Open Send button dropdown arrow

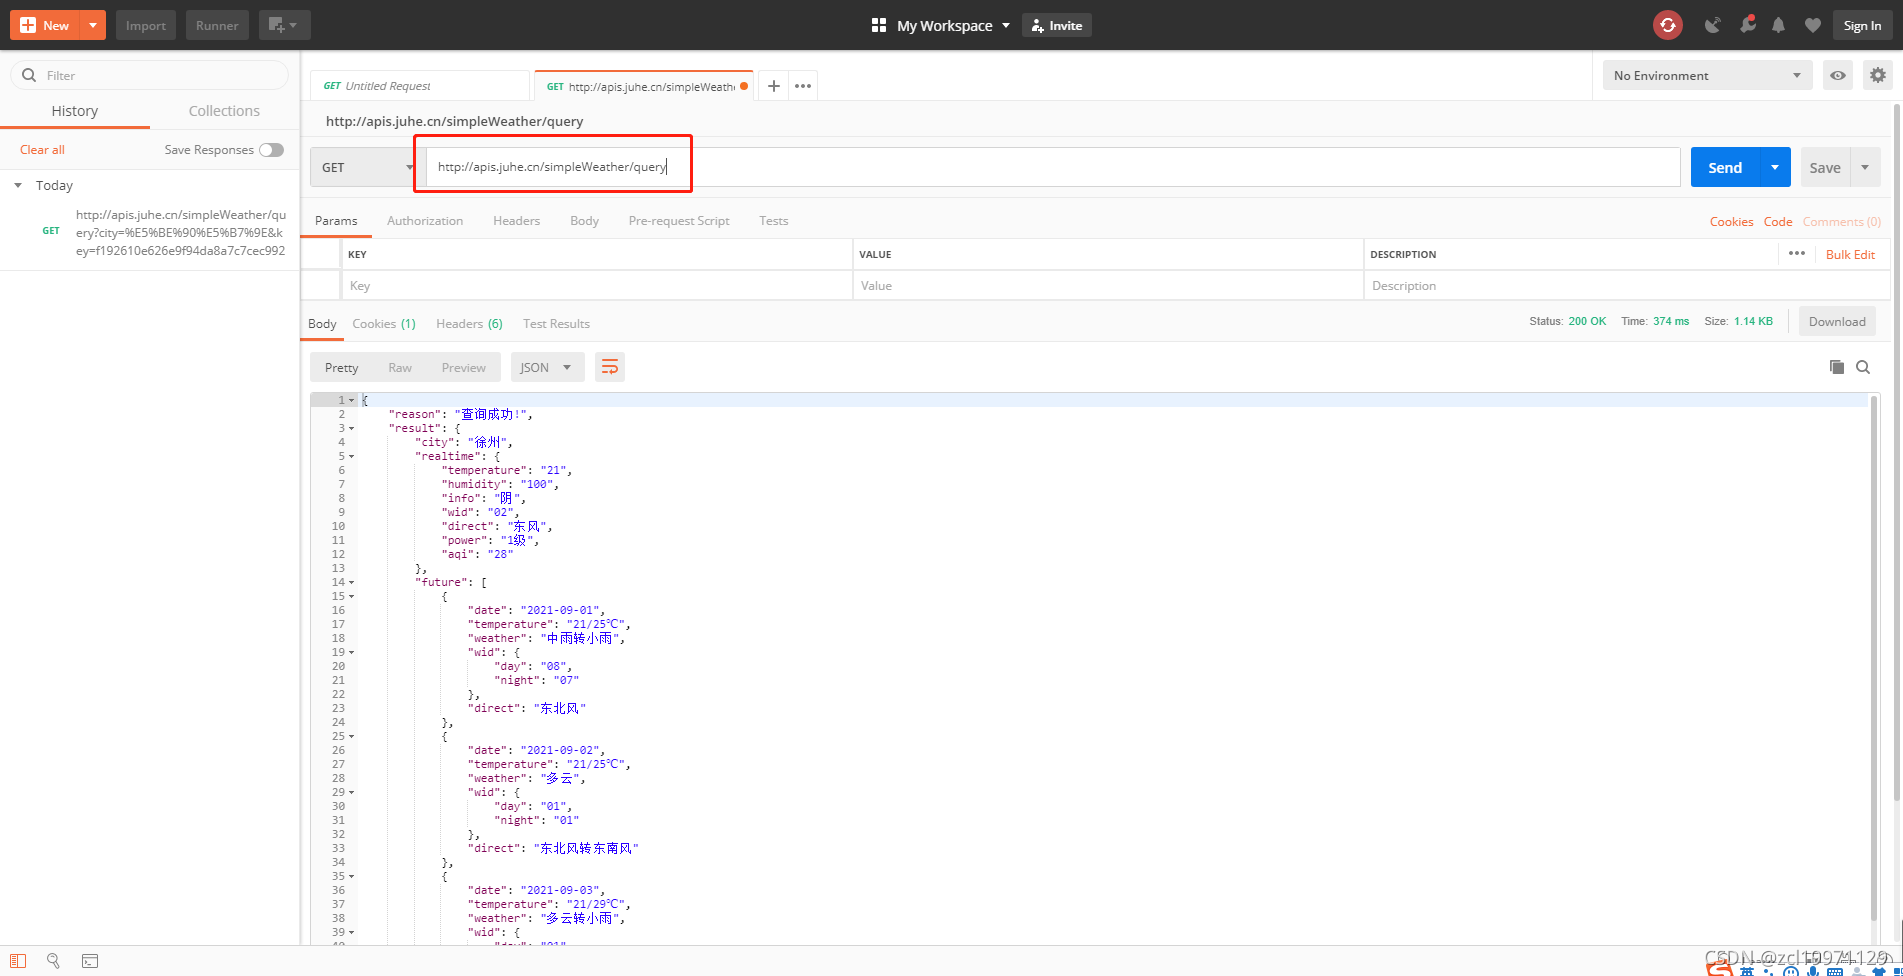pos(1775,167)
